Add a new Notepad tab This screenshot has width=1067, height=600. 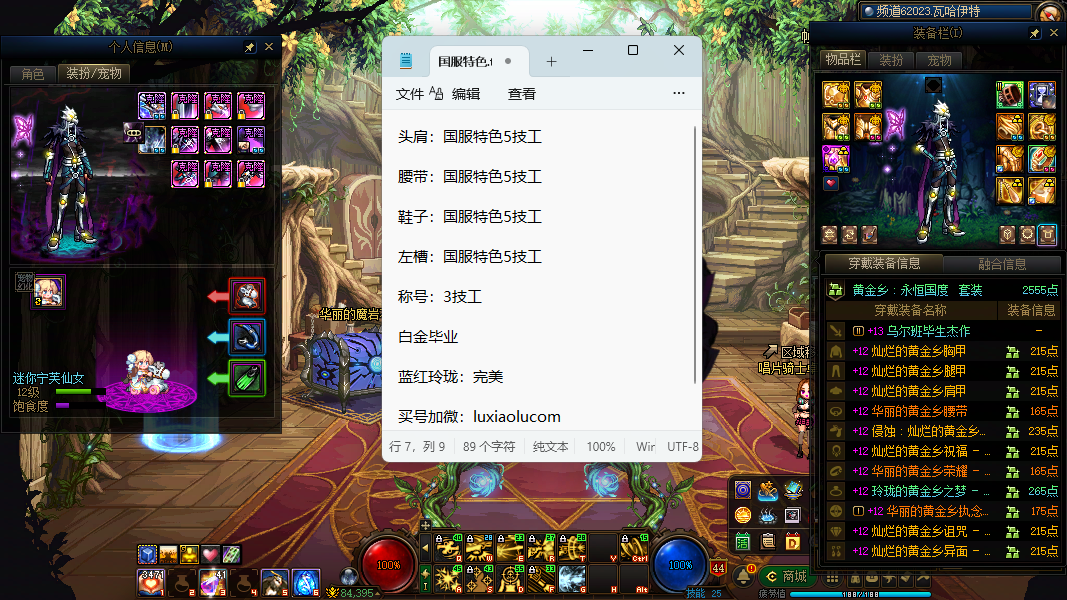tap(551, 61)
